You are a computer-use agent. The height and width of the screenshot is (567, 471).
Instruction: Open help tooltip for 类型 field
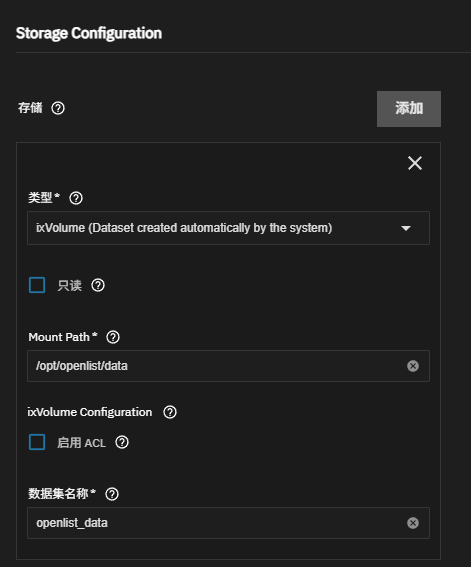tap(76, 198)
